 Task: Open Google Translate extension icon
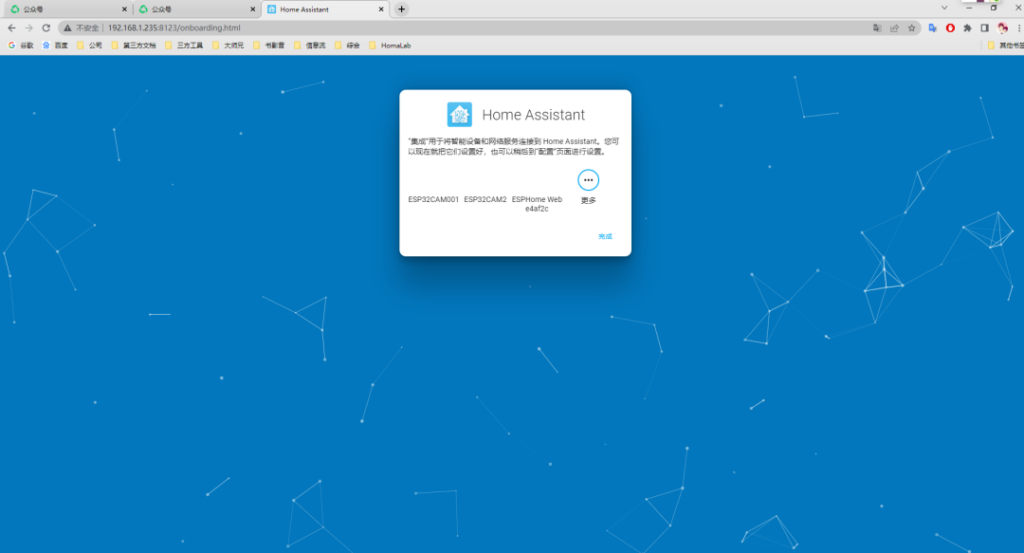coord(933,27)
